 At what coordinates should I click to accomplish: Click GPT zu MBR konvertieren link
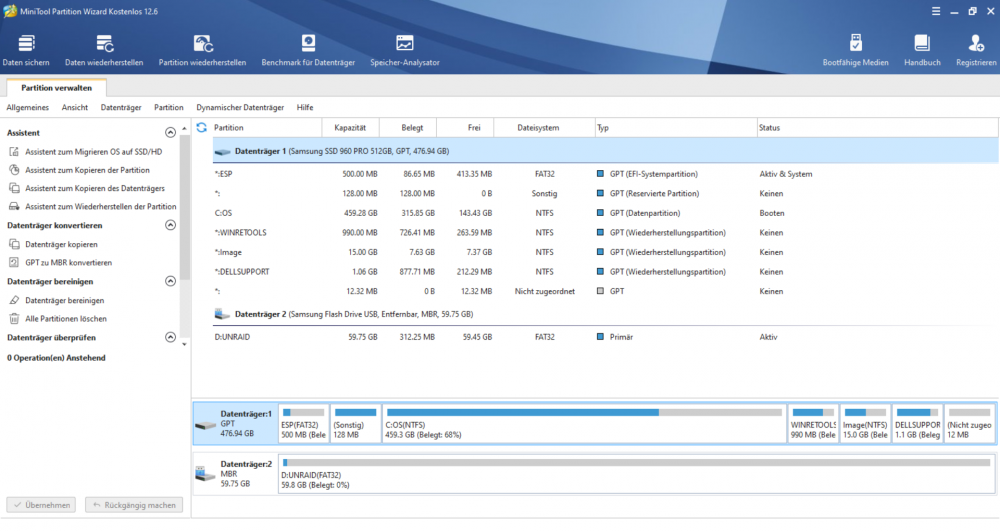[68, 263]
